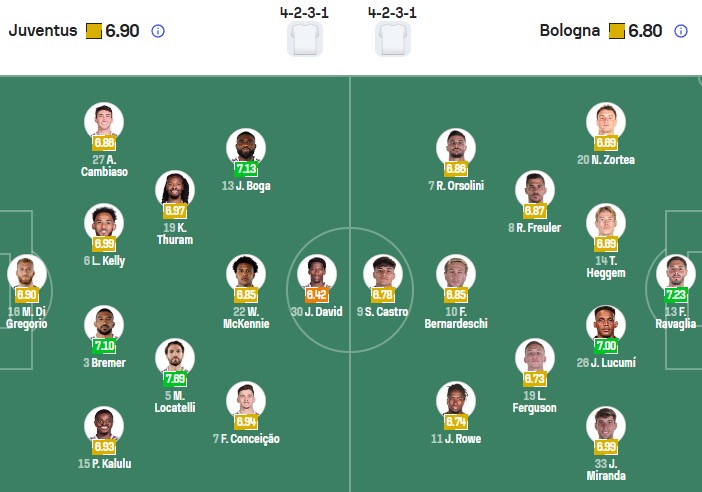Click the info icon next to Bologna rating
The image size is (702, 492).
click(x=681, y=31)
